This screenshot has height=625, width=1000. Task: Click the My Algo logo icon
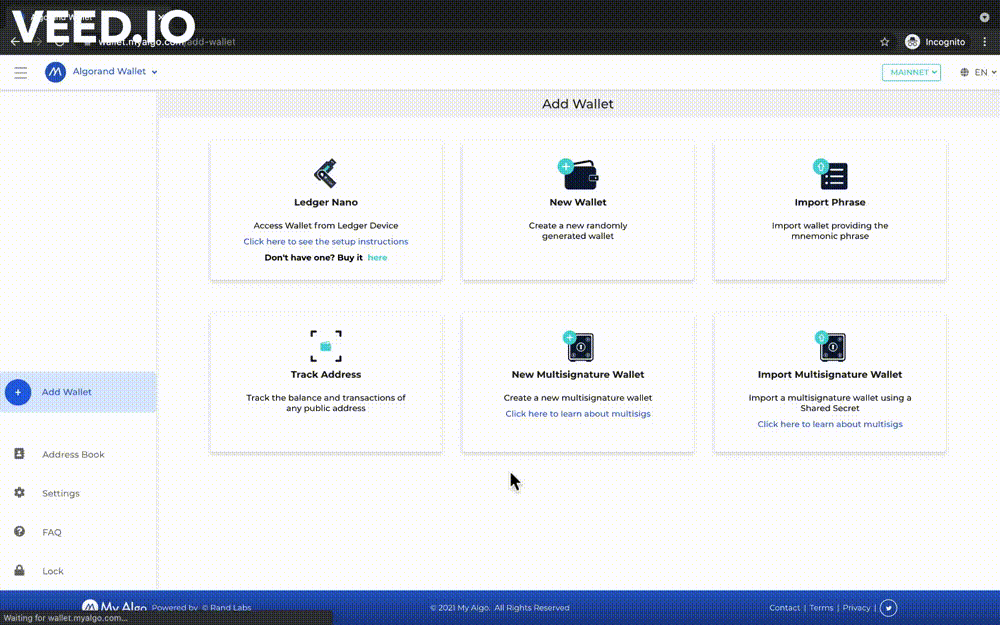pyautogui.click(x=55, y=72)
